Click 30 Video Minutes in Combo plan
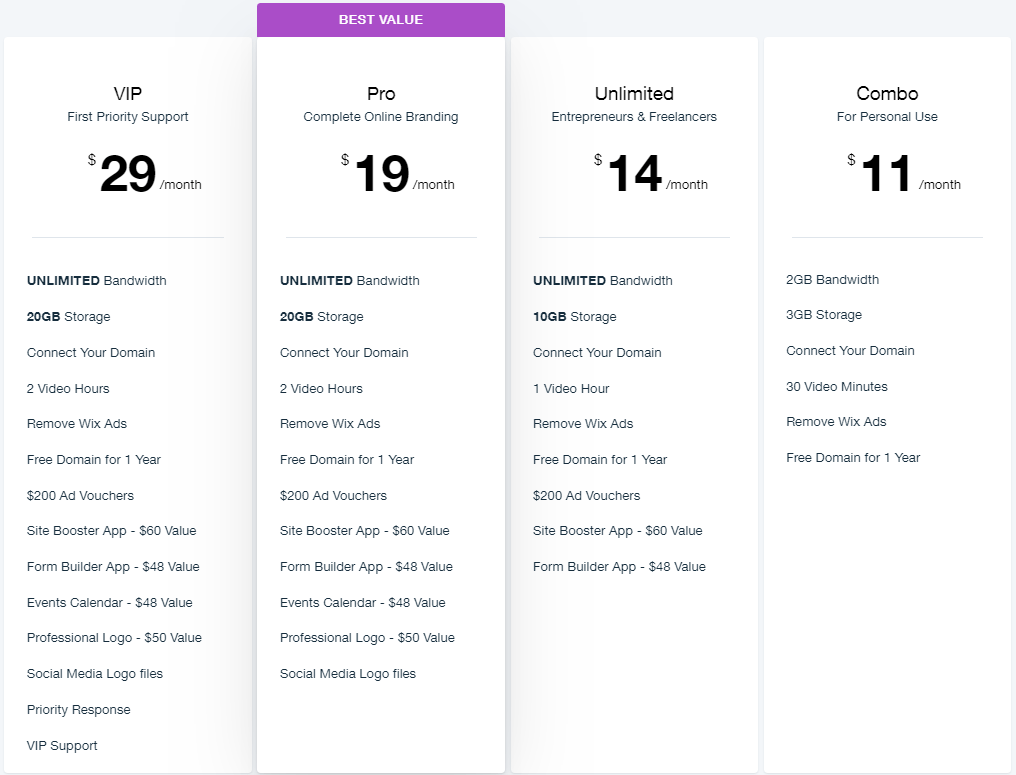 pyautogui.click(x=837, y=387)
